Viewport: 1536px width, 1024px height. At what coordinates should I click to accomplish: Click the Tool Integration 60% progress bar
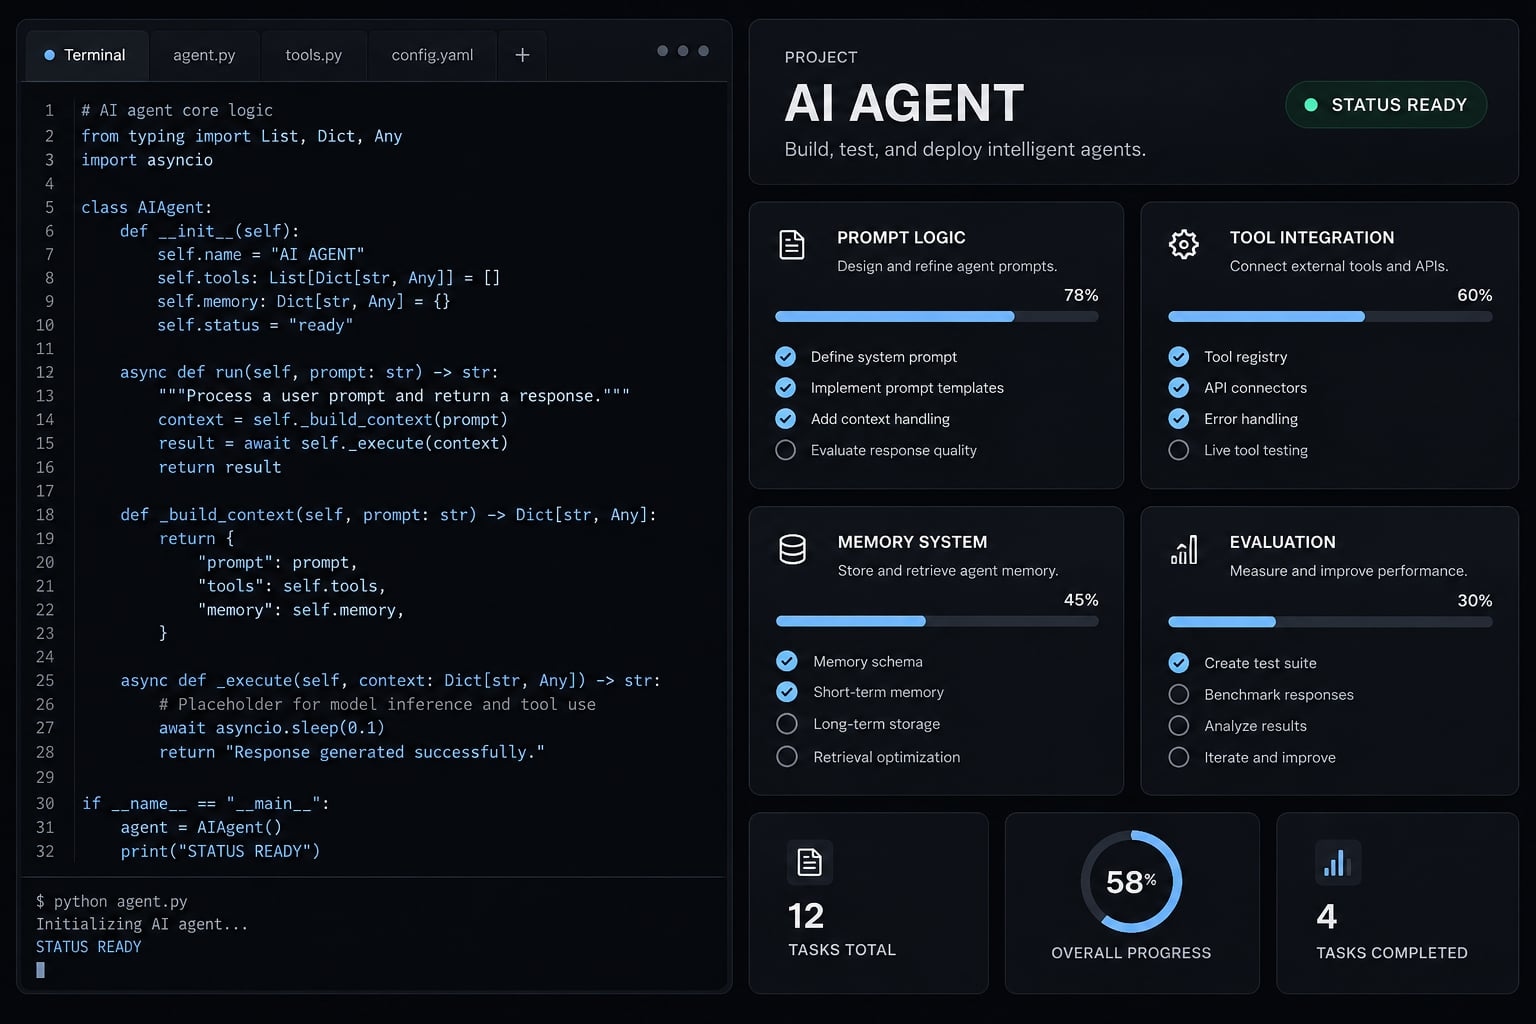click(1330, 317)
